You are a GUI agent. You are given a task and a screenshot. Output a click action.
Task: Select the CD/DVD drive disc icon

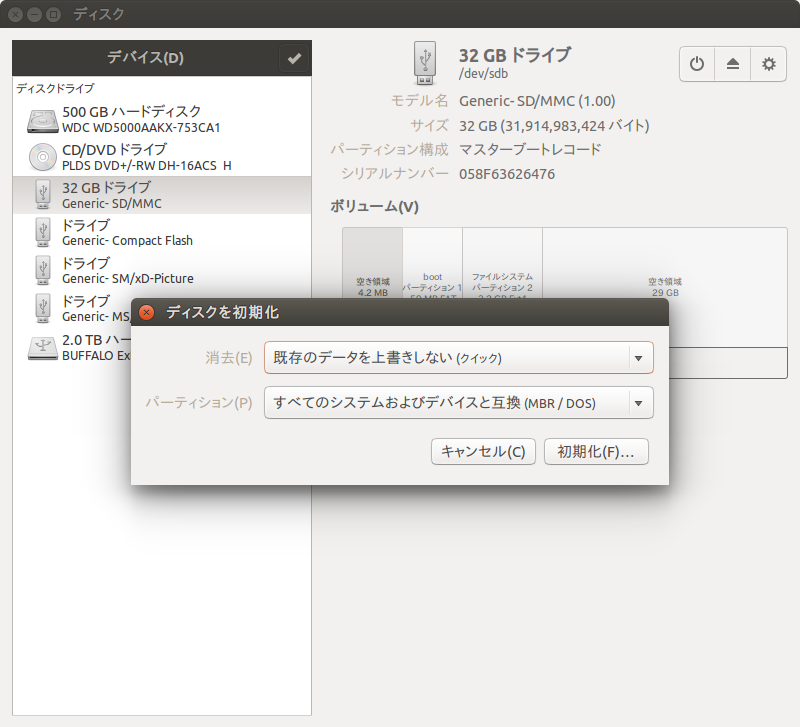[x=42, y=157]
